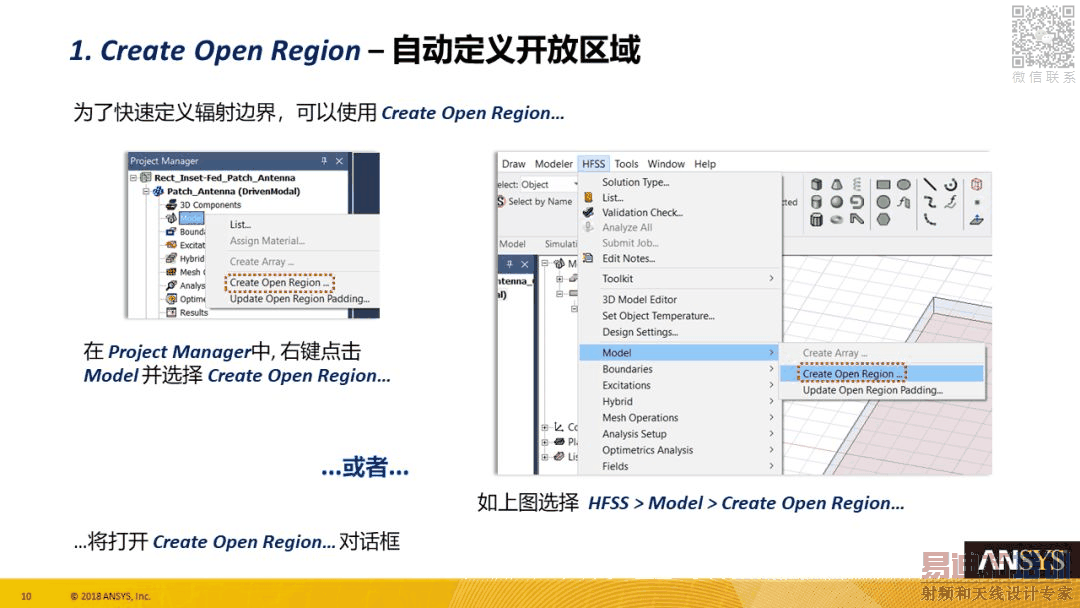Image resolution: width=1080 pixels, height=608 pixels.
Task: Pin the Project Manager panel
Action: coord(324,160)
